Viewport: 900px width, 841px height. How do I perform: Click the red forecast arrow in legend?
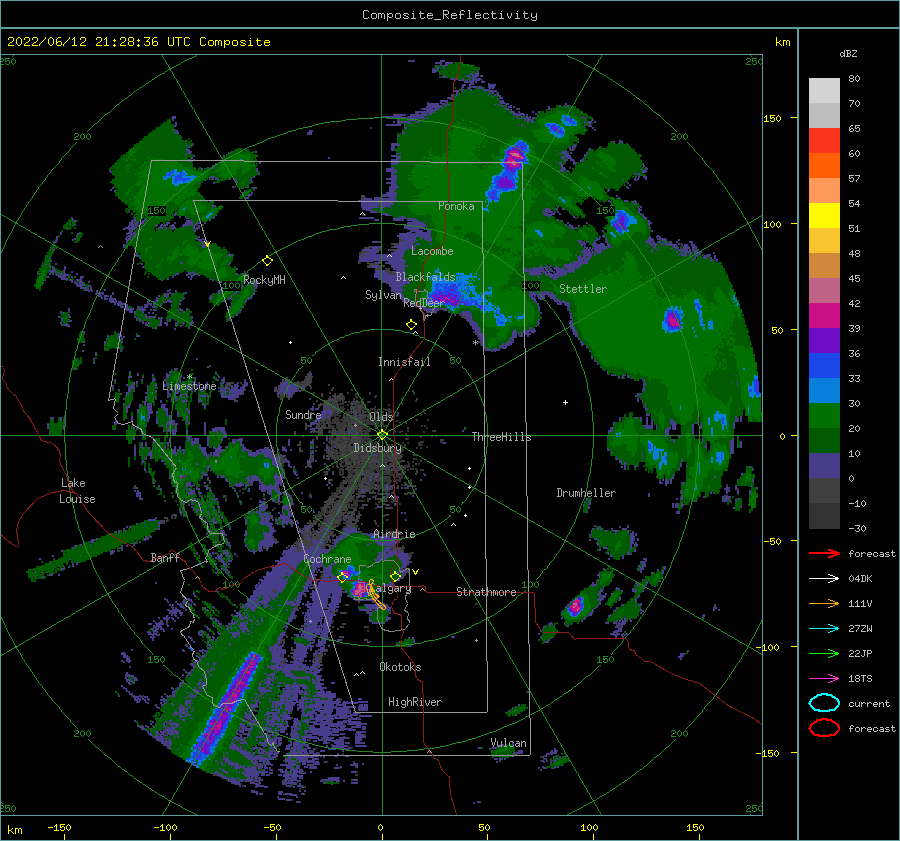coord(824,553)
